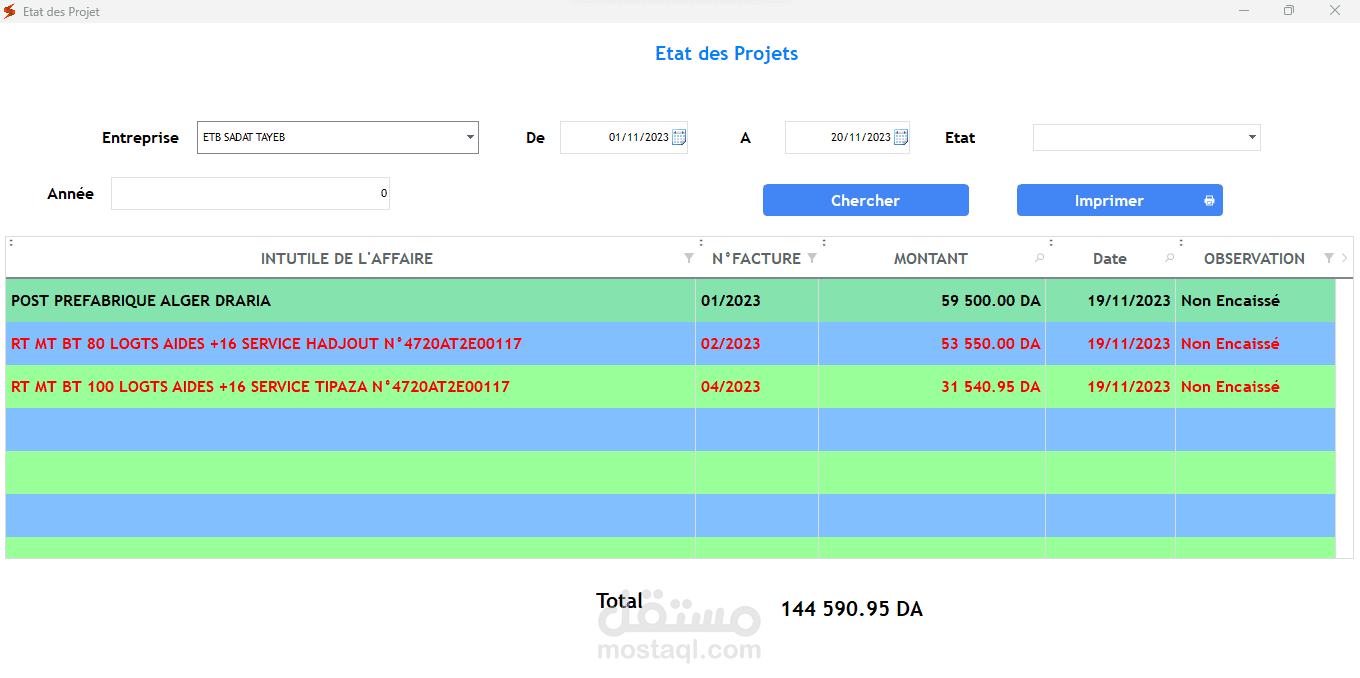Screen dimensions: 1360x678
Task: Click the chevron at the right of the table header
Action: pyautogui.click(x=1344, y=258)
